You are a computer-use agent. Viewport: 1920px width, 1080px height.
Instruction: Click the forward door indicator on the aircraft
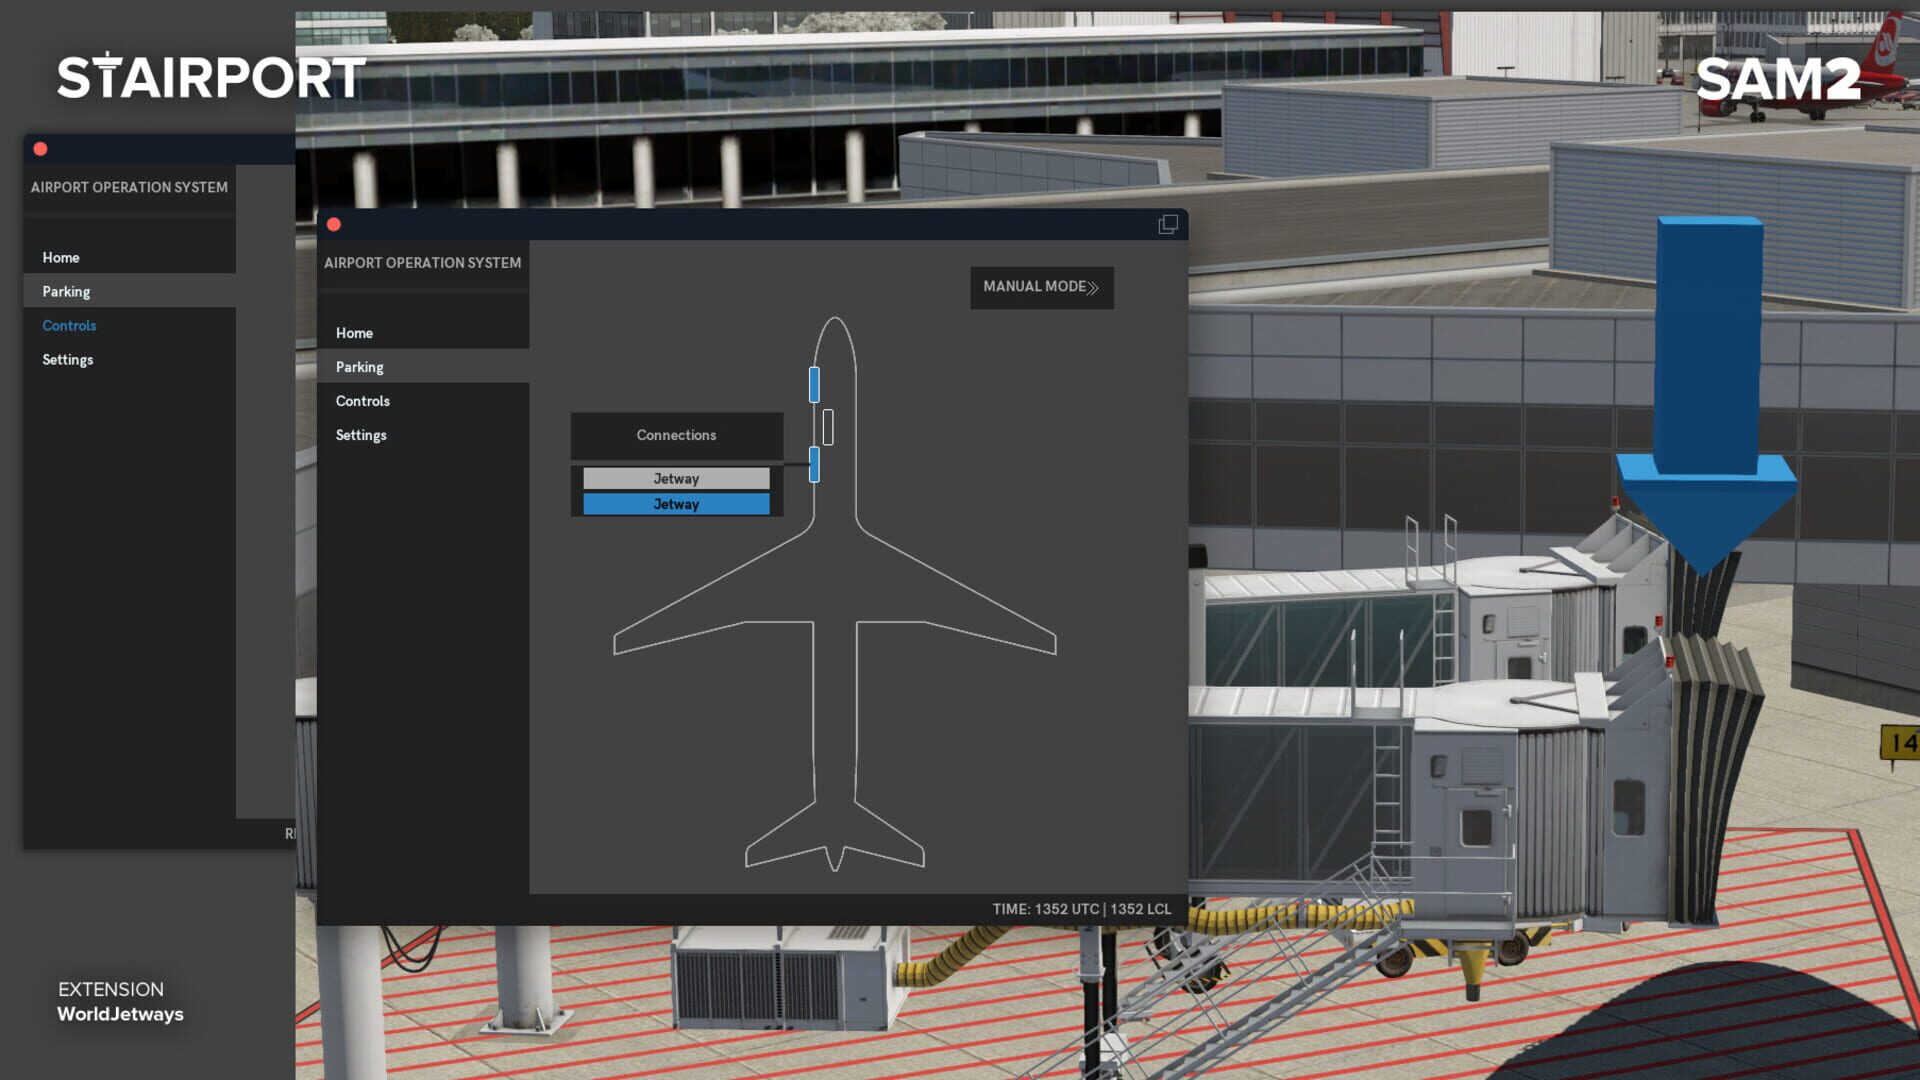pos(814,383)
